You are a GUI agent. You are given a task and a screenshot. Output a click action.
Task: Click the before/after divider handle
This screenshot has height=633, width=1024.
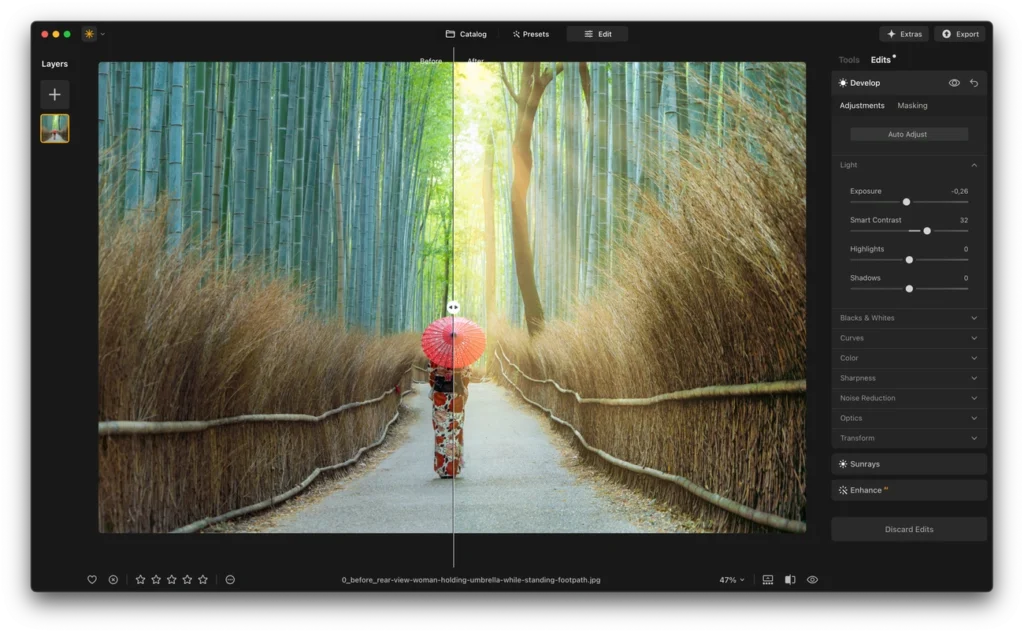[x=453, y=308]
